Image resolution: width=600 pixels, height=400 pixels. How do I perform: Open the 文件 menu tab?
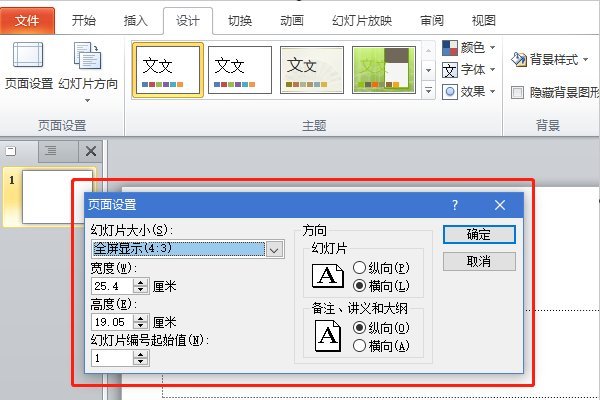point(27,20)
